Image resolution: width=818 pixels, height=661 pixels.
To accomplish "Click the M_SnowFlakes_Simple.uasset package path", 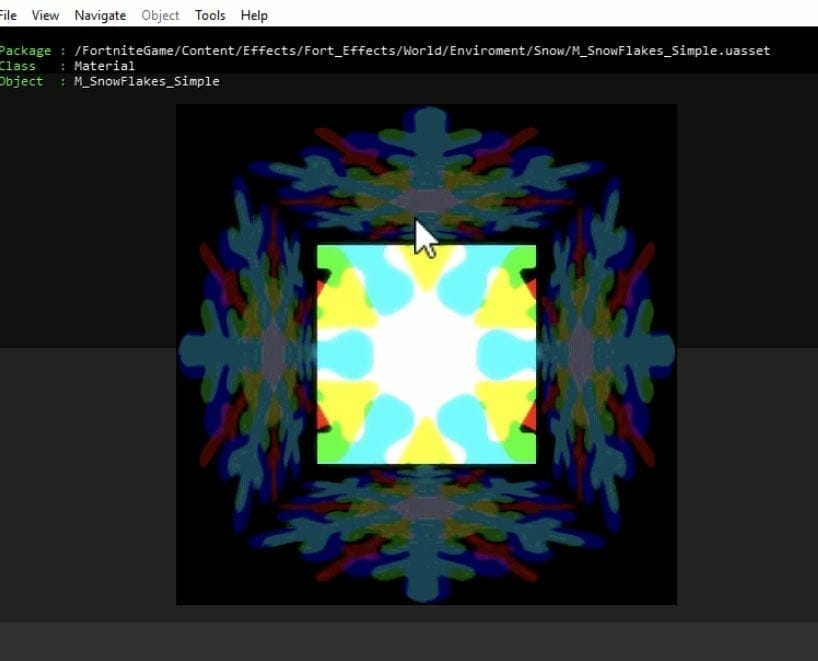I will pyautogui.click(x=422, y=51).
